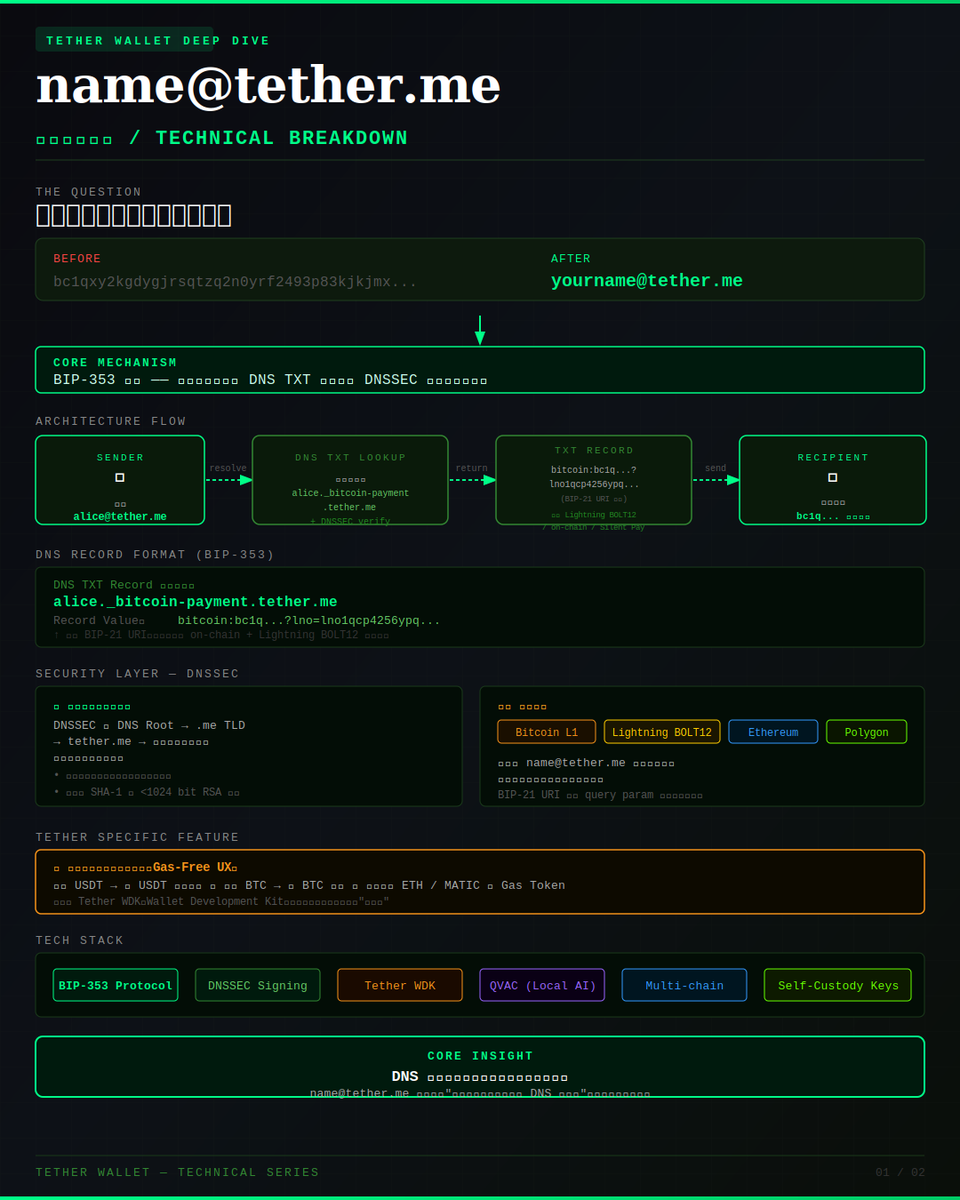960x1200 pixels.
Task: Select the CORE INSIGHT heading
Action: point(480,1056)
